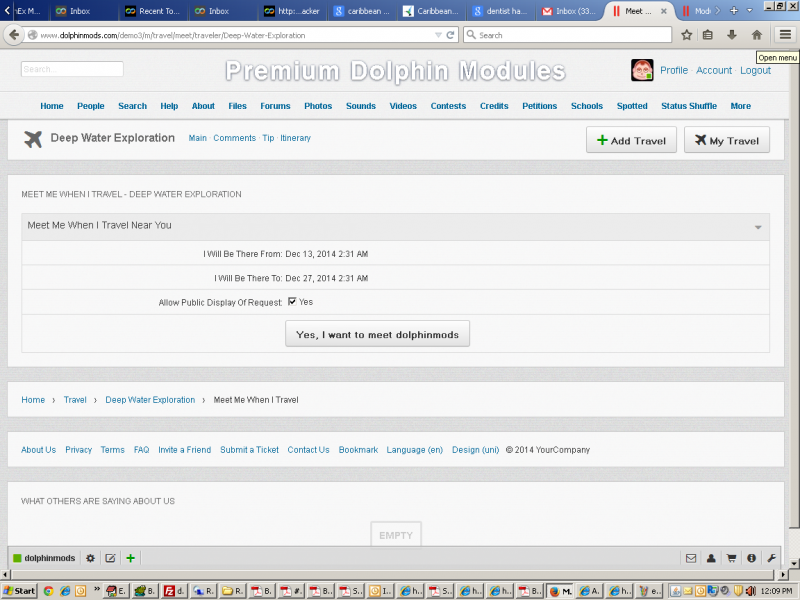The image size is (800, 600).
Task: Click the site Search input field
Action: (x=72, y=69)
